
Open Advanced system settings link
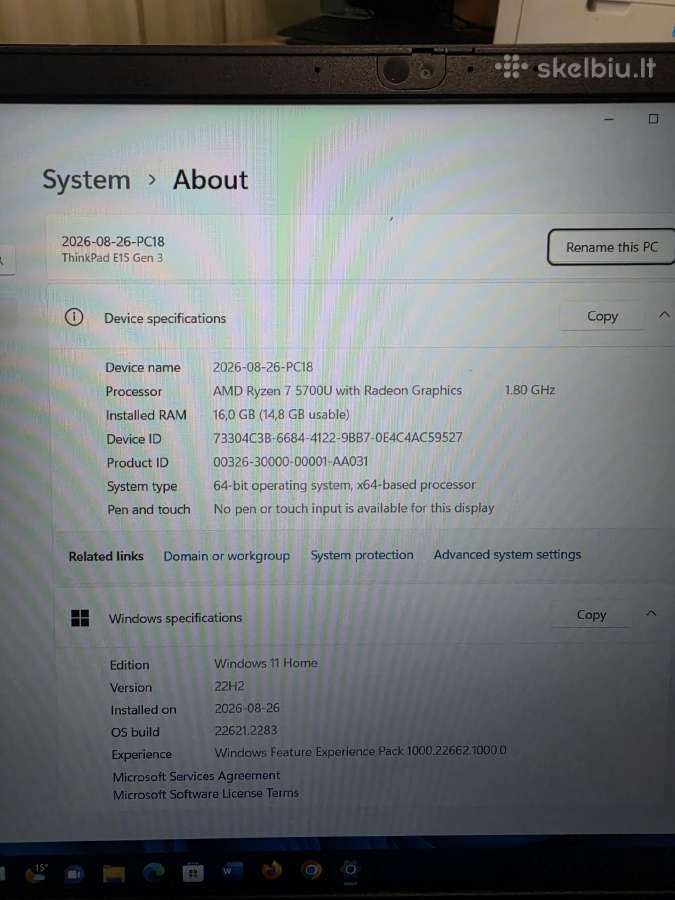pos(507,554)
